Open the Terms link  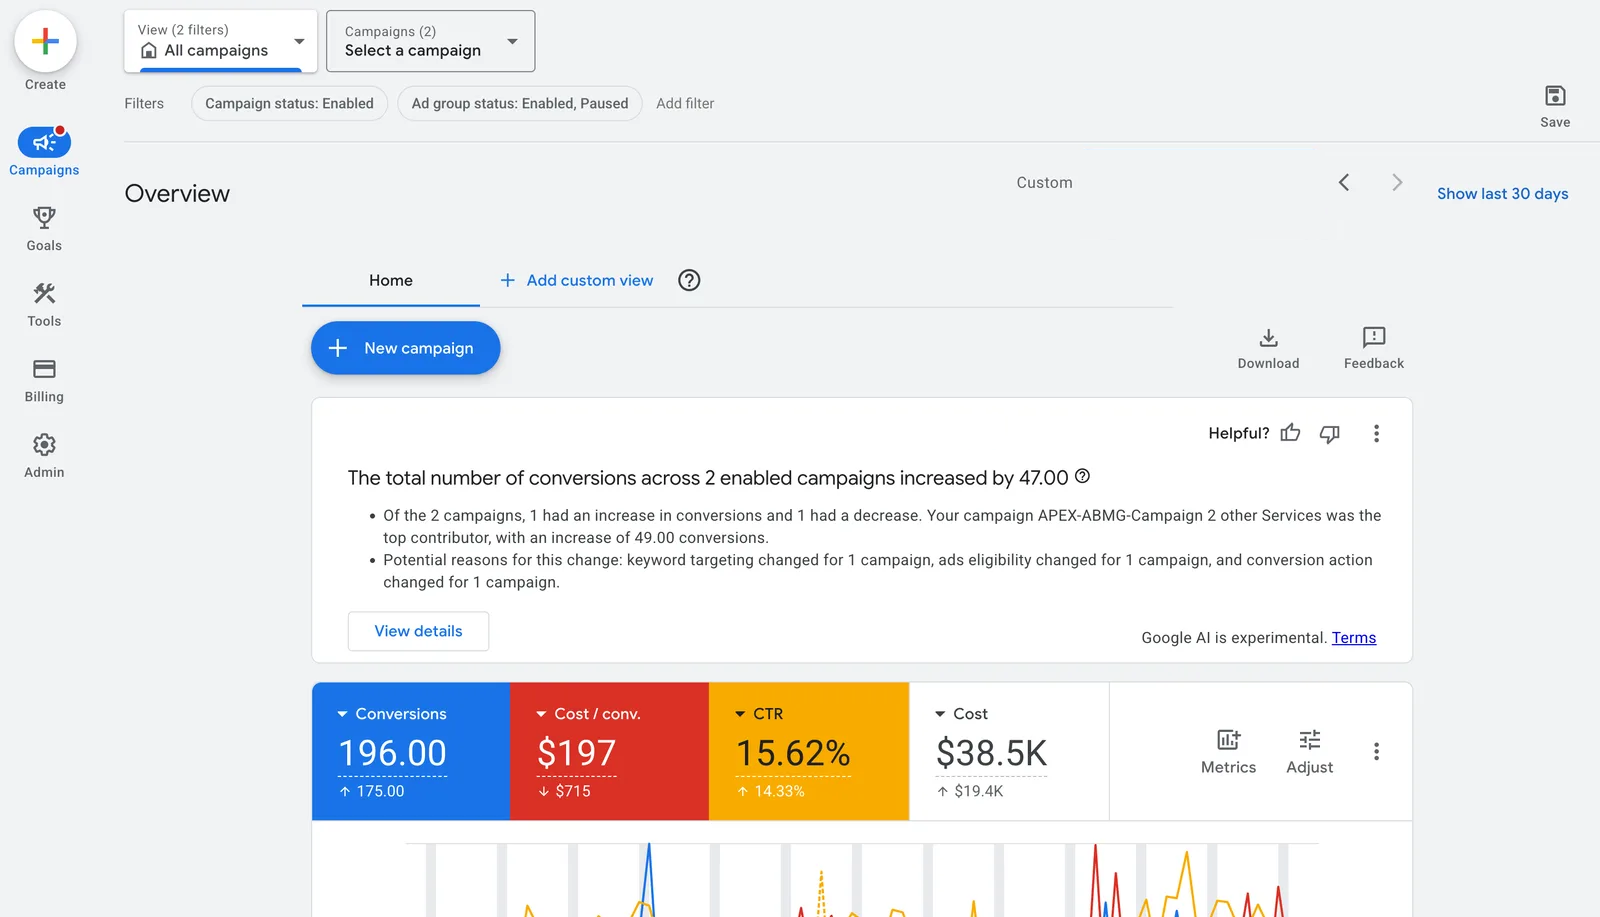(x=1354, y=638)
